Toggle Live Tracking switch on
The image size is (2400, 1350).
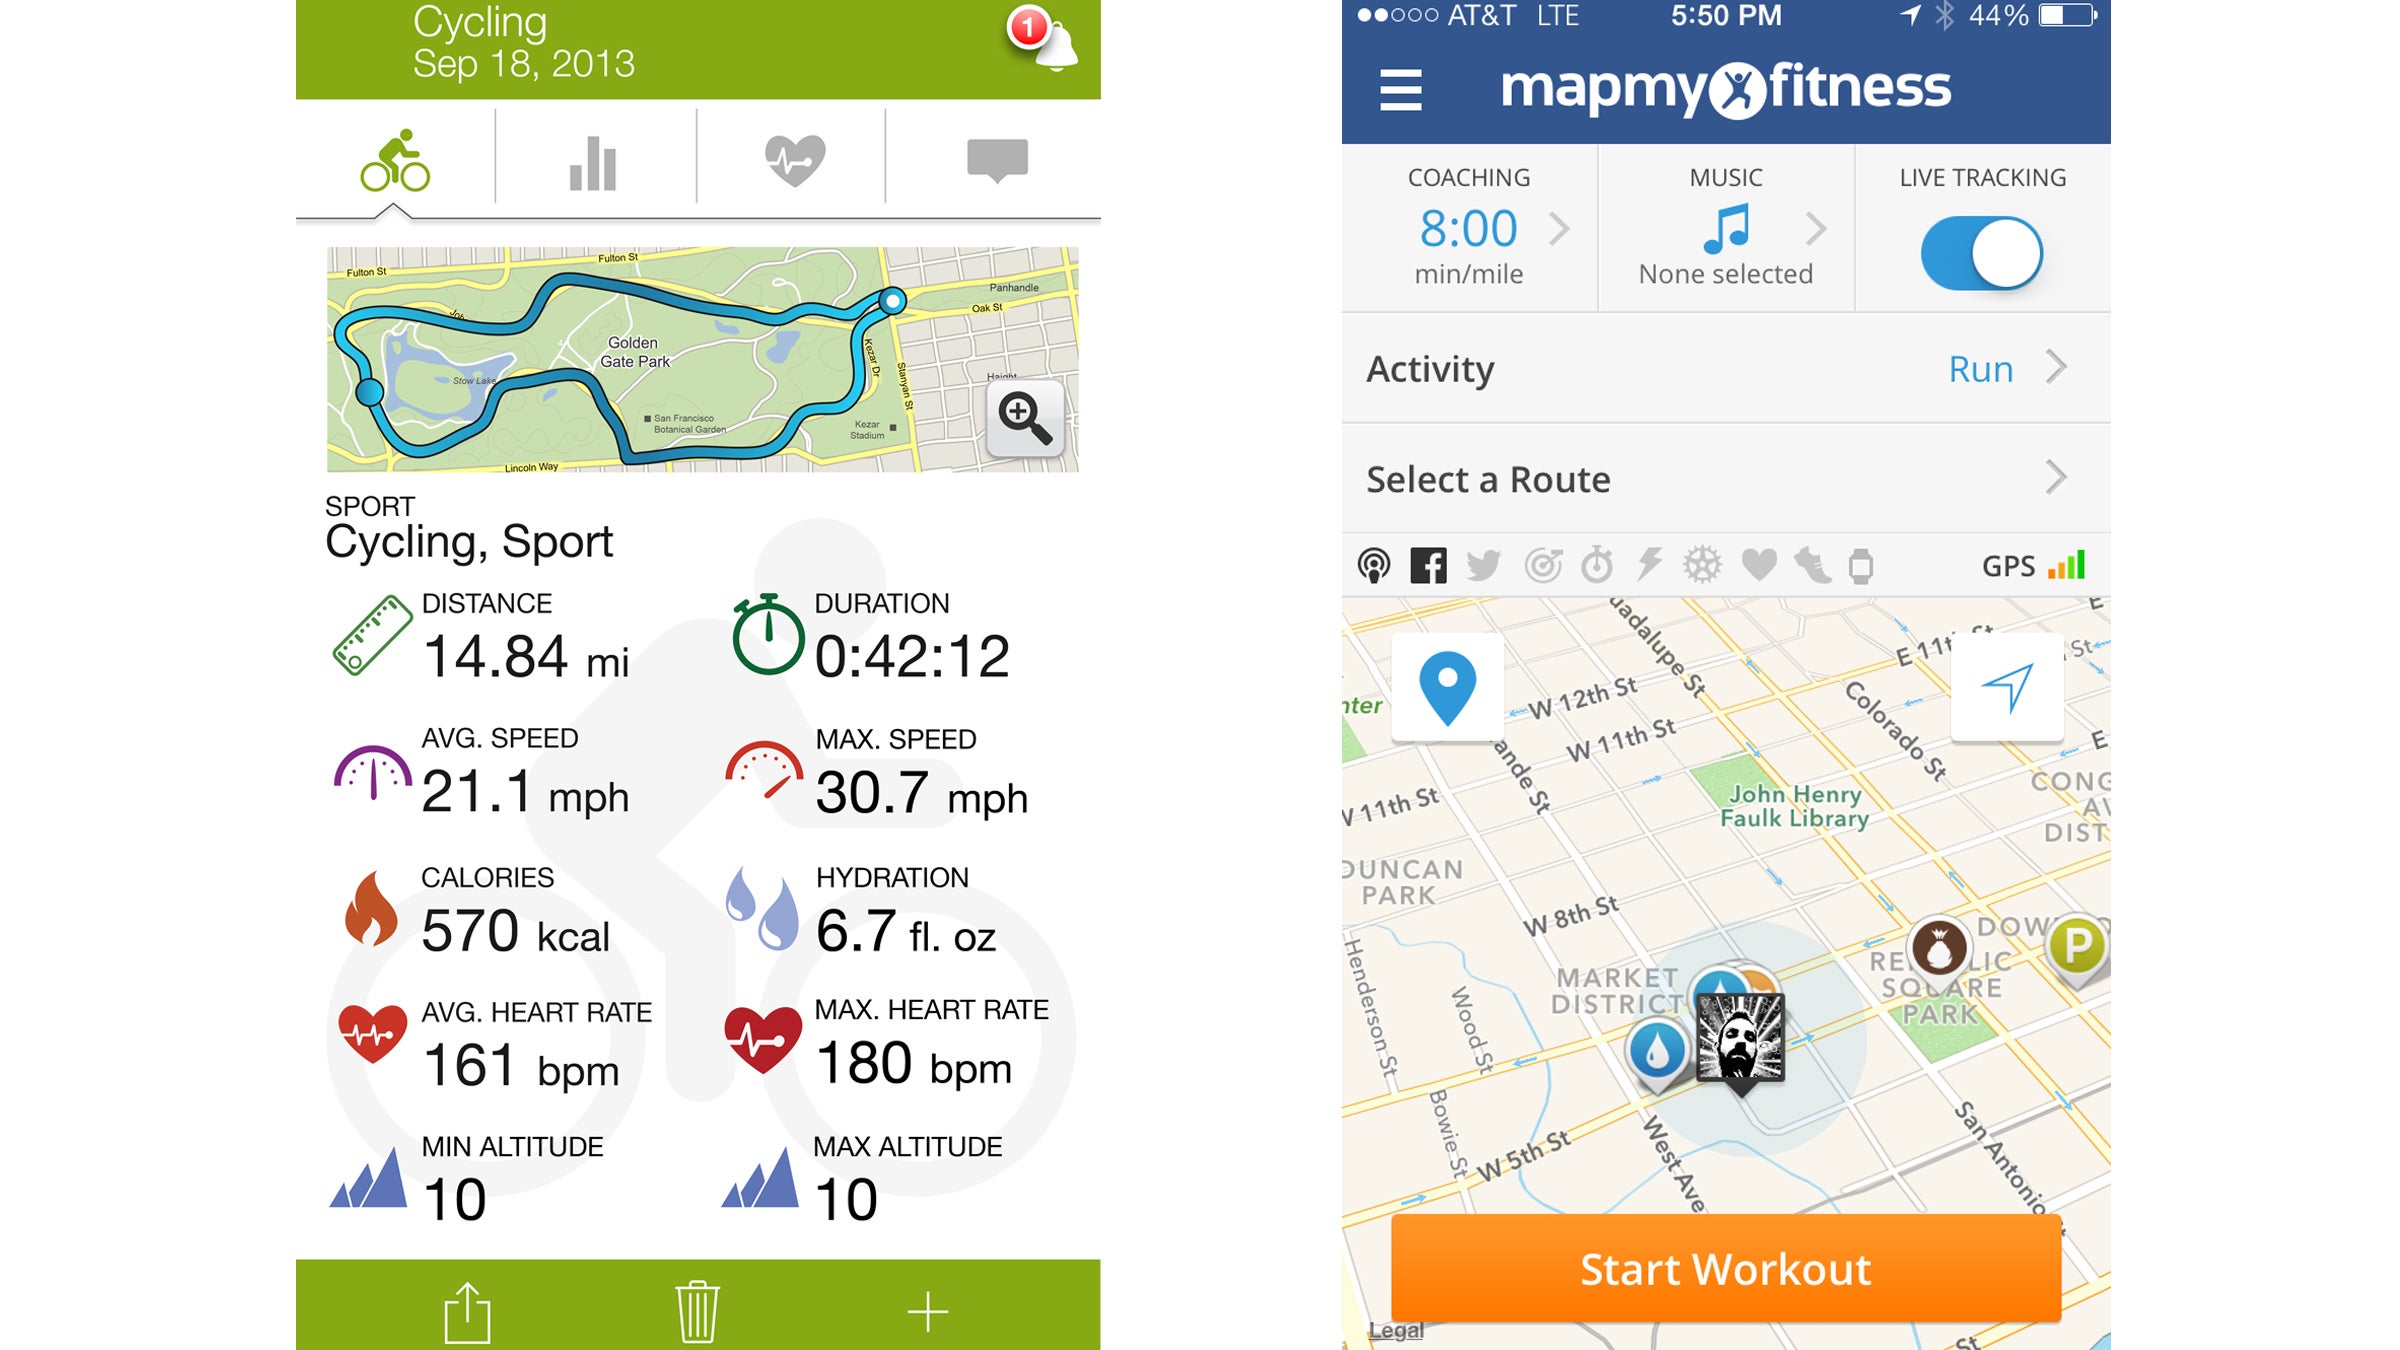(1986, 252)
